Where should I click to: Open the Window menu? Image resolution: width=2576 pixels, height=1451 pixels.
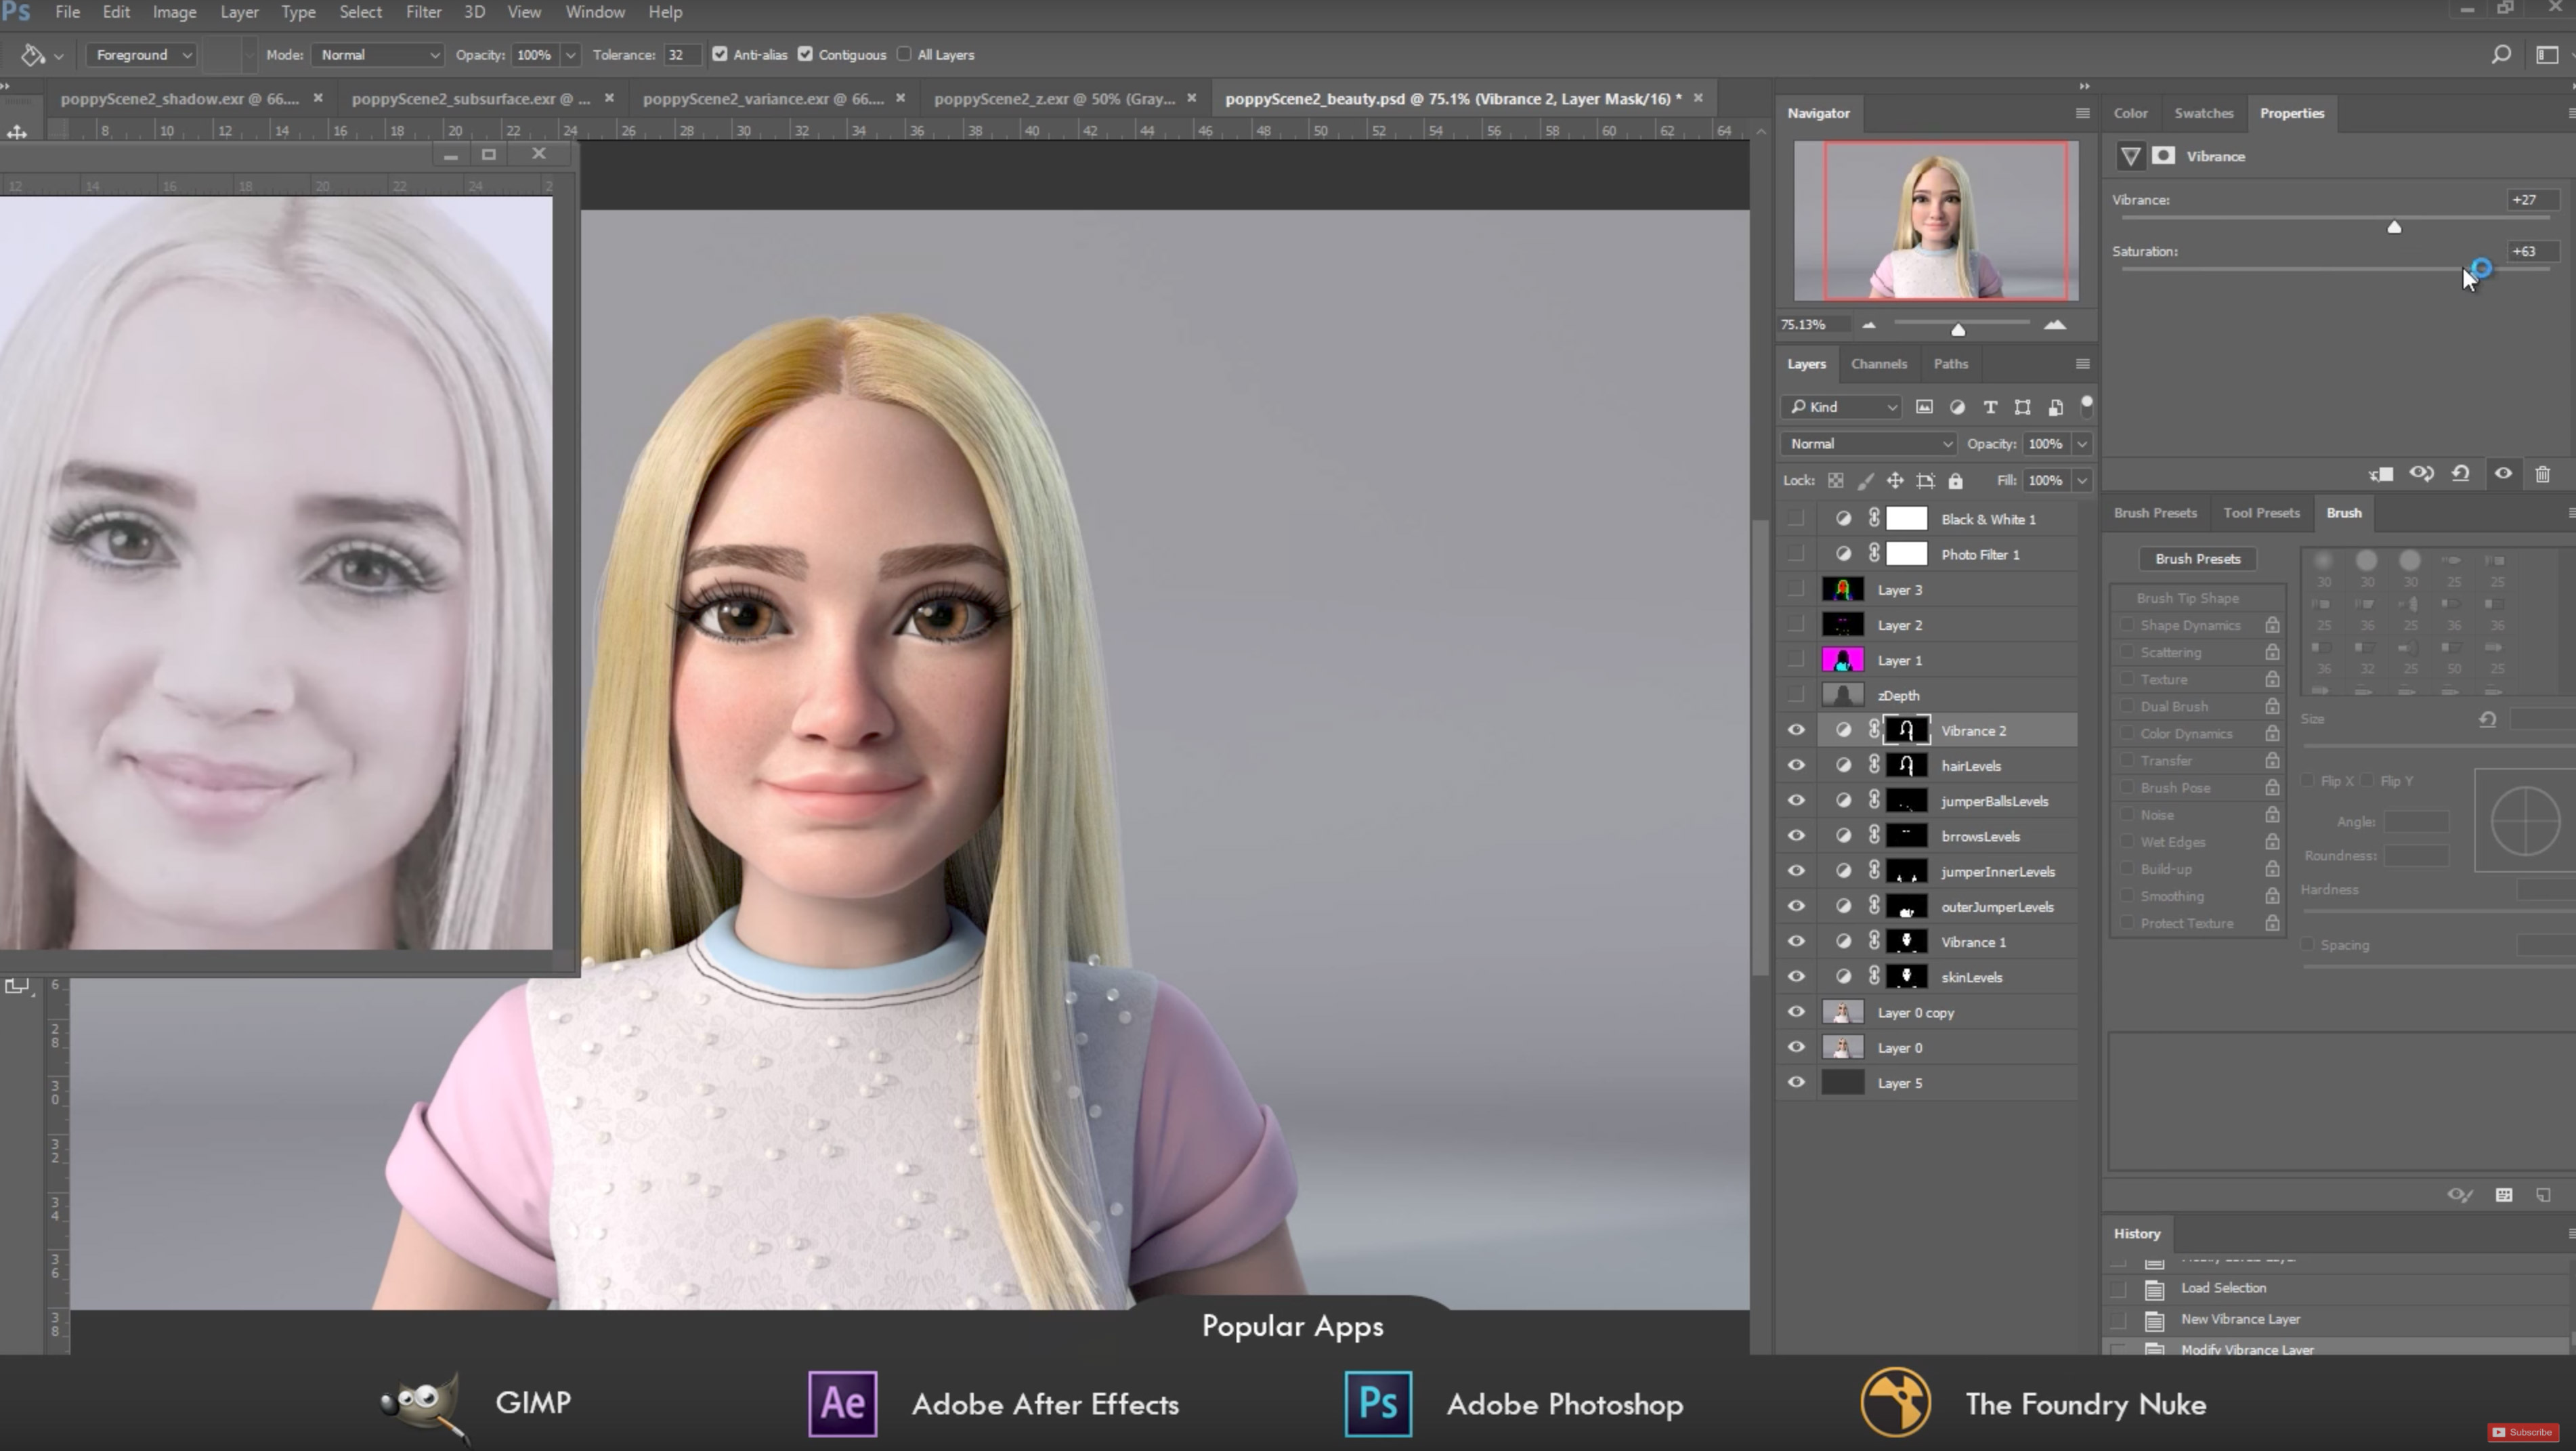(x=595, y=12)
